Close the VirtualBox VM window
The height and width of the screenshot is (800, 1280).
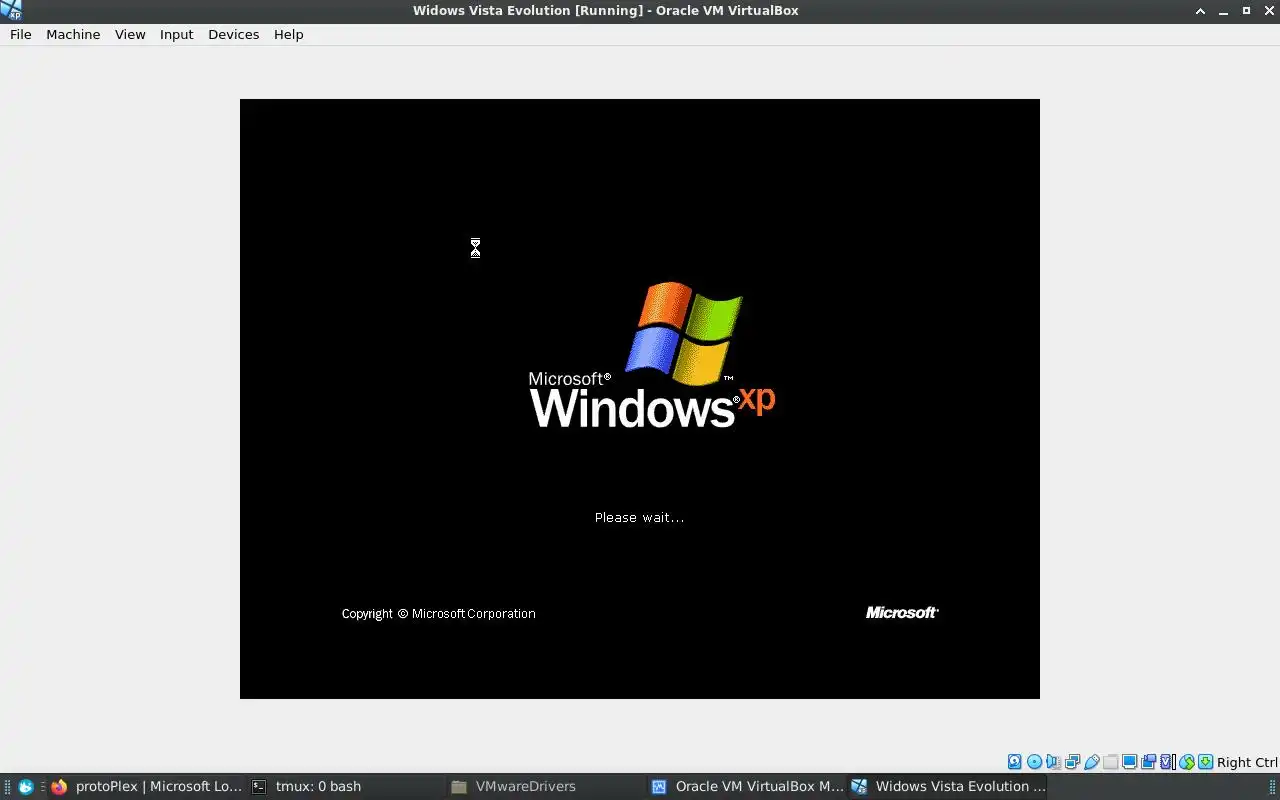point(1269,10)
